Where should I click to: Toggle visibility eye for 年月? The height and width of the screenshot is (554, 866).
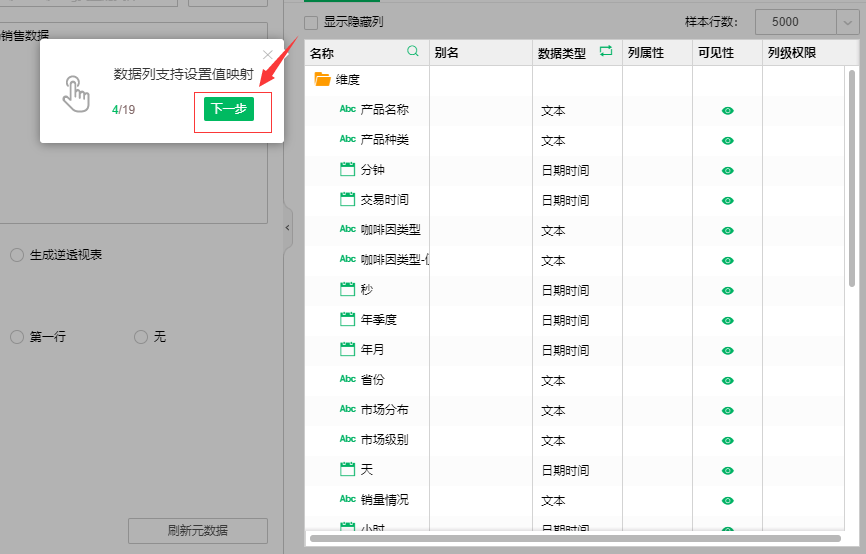pyautogui.click(x=727, y=351)
